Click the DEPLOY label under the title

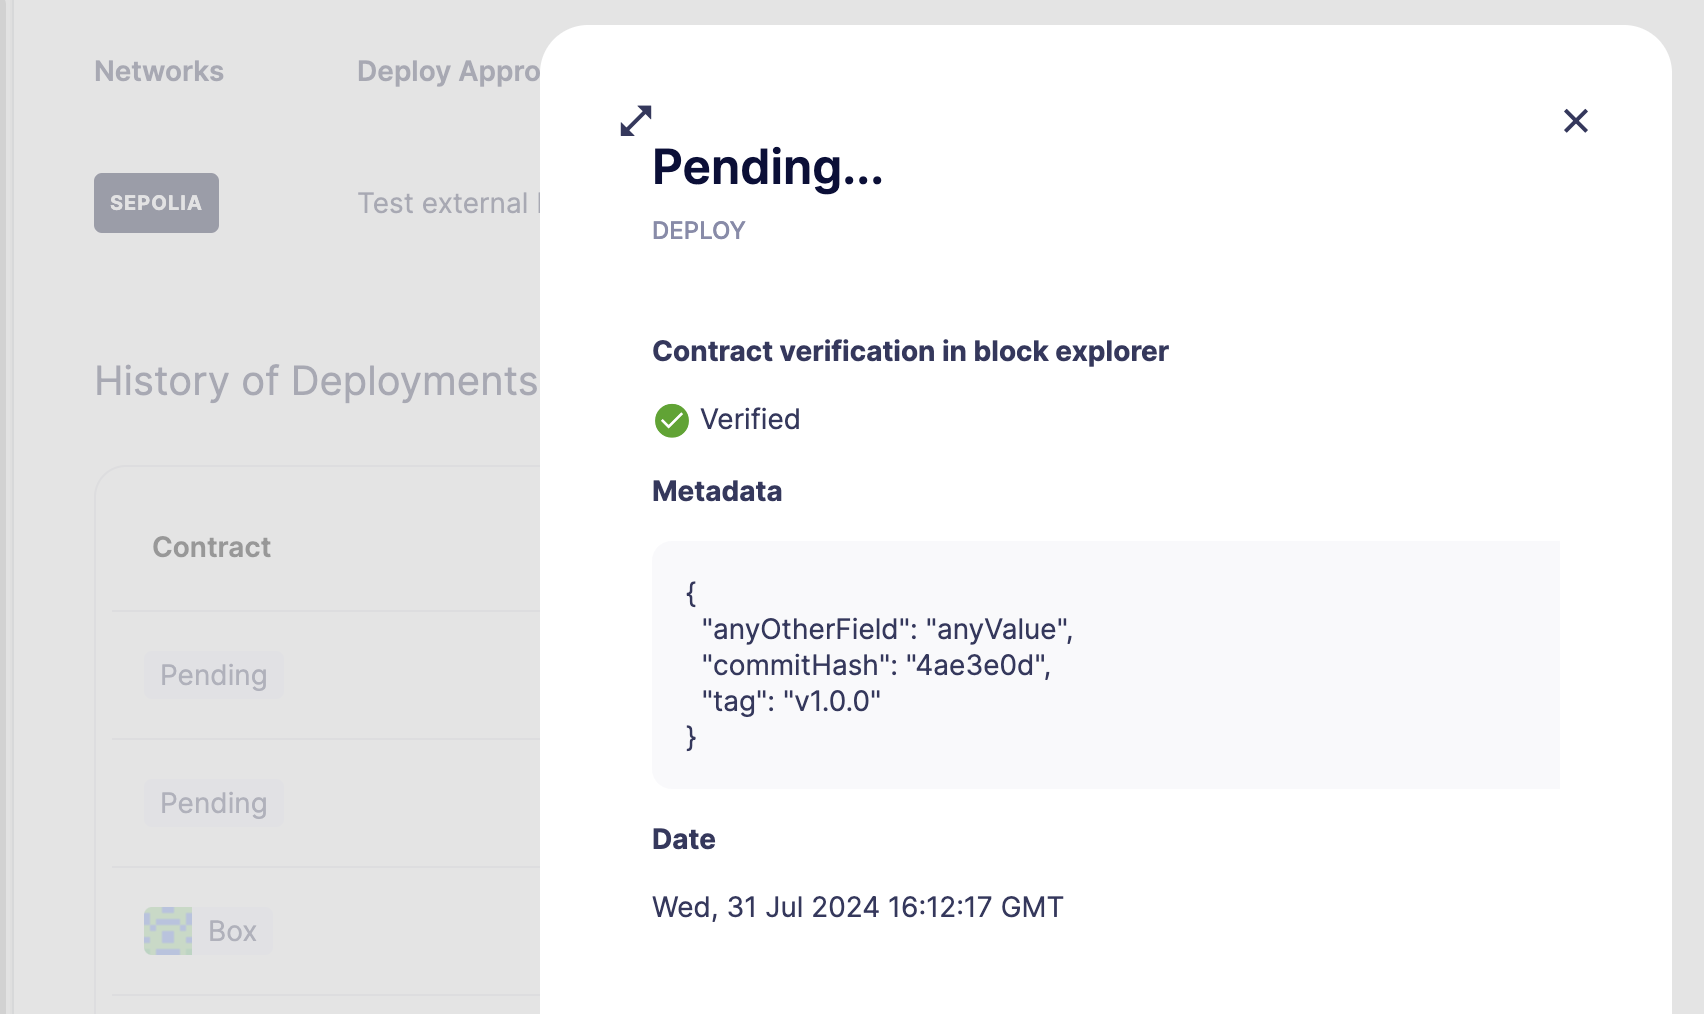point(698,230)
